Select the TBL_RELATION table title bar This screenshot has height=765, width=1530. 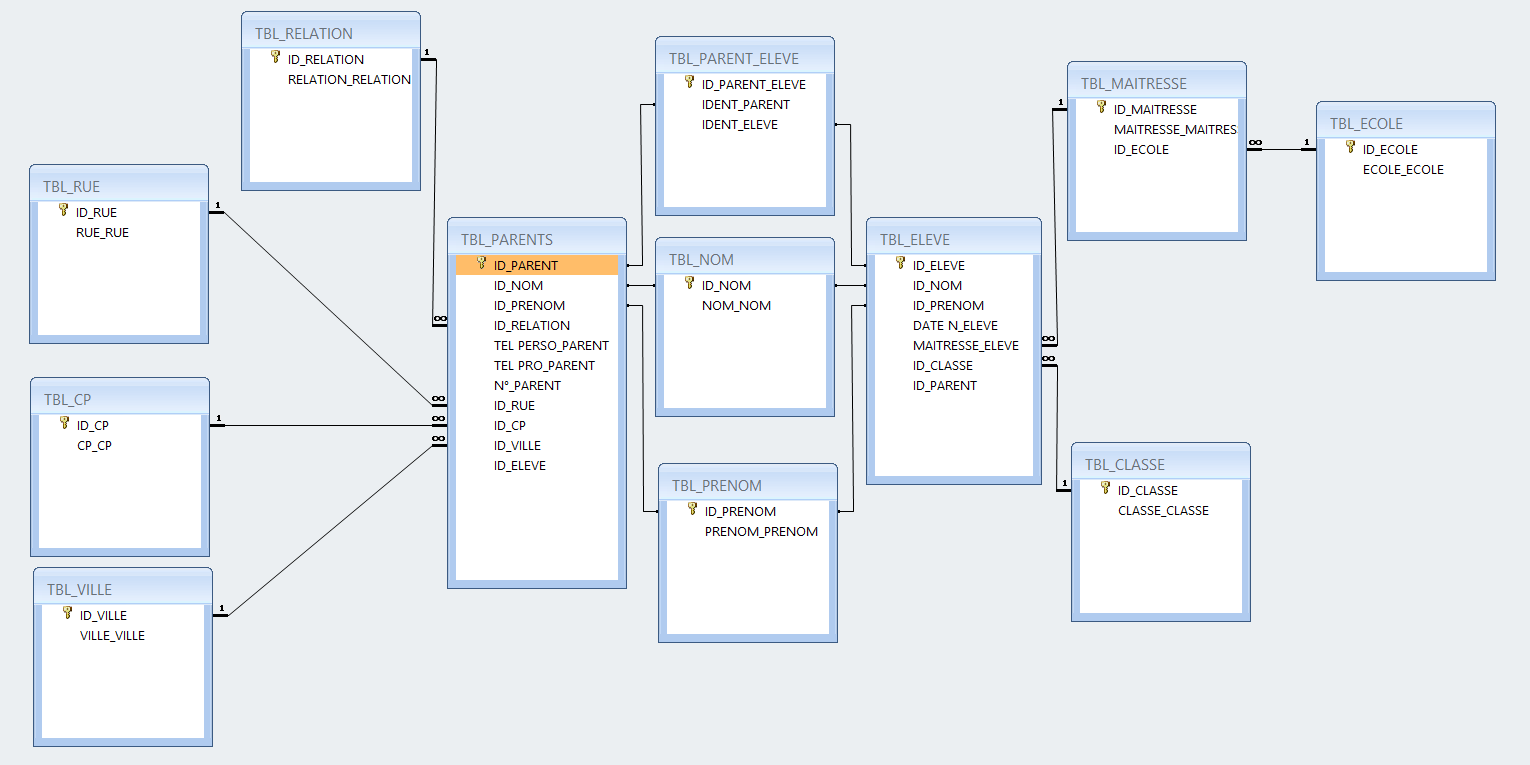331,33
